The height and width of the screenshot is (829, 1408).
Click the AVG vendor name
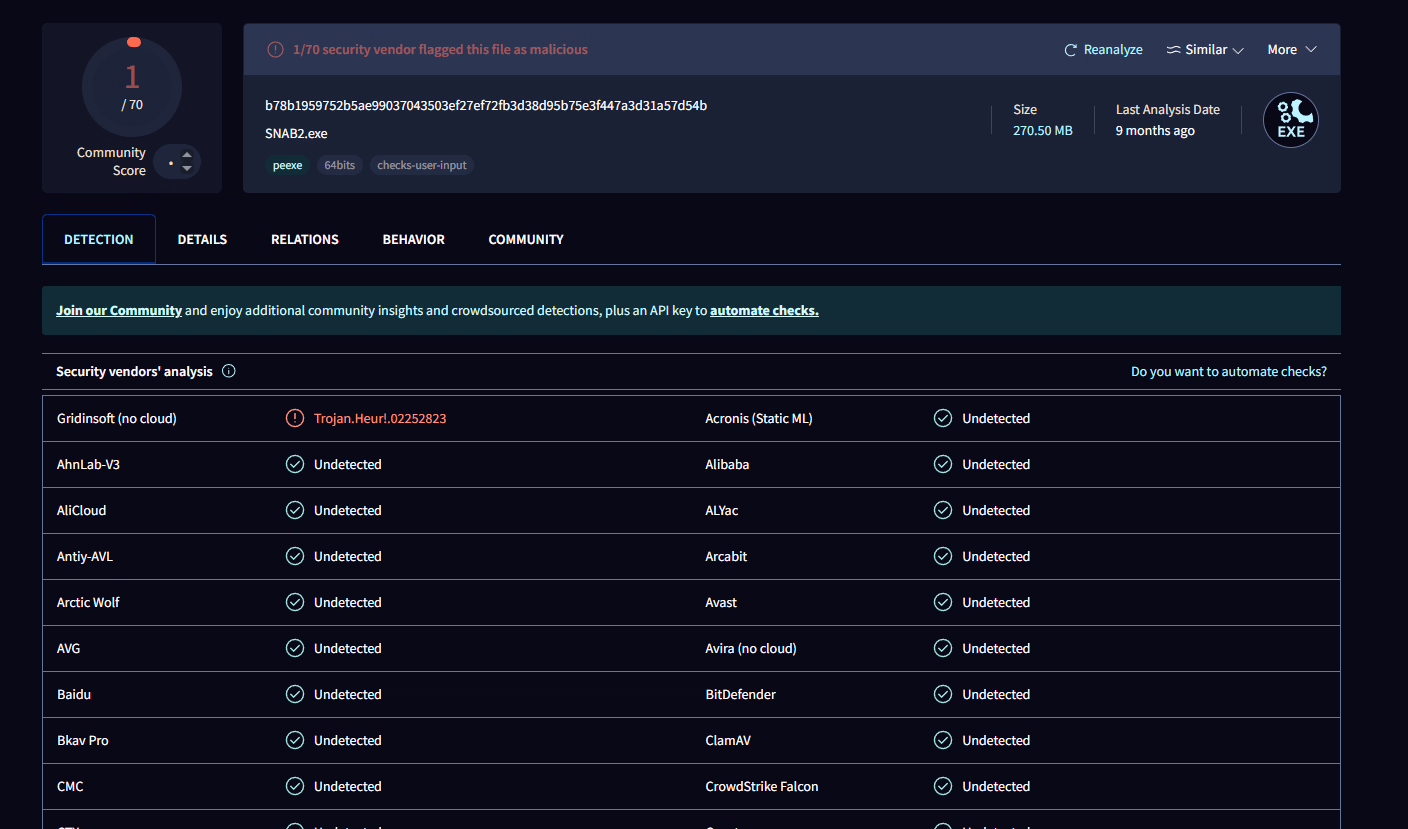pos(69,648)
